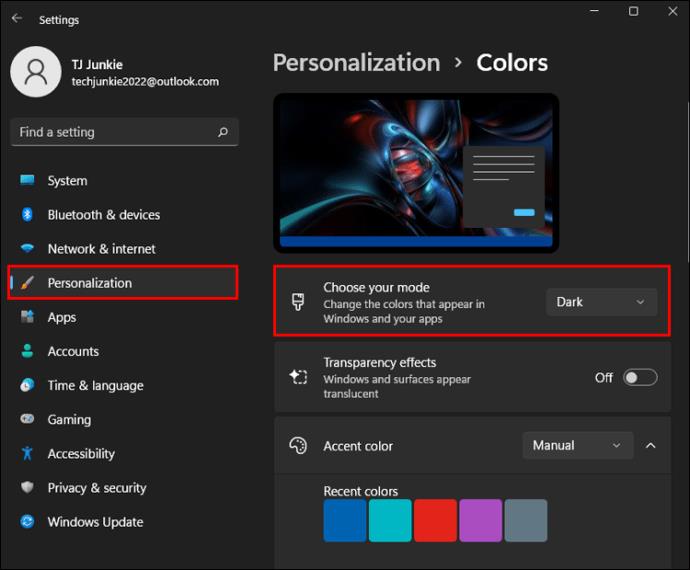Click the techjunkie2022@outlook.com account link
Viewport: 690px width, 570px height.
145,82
